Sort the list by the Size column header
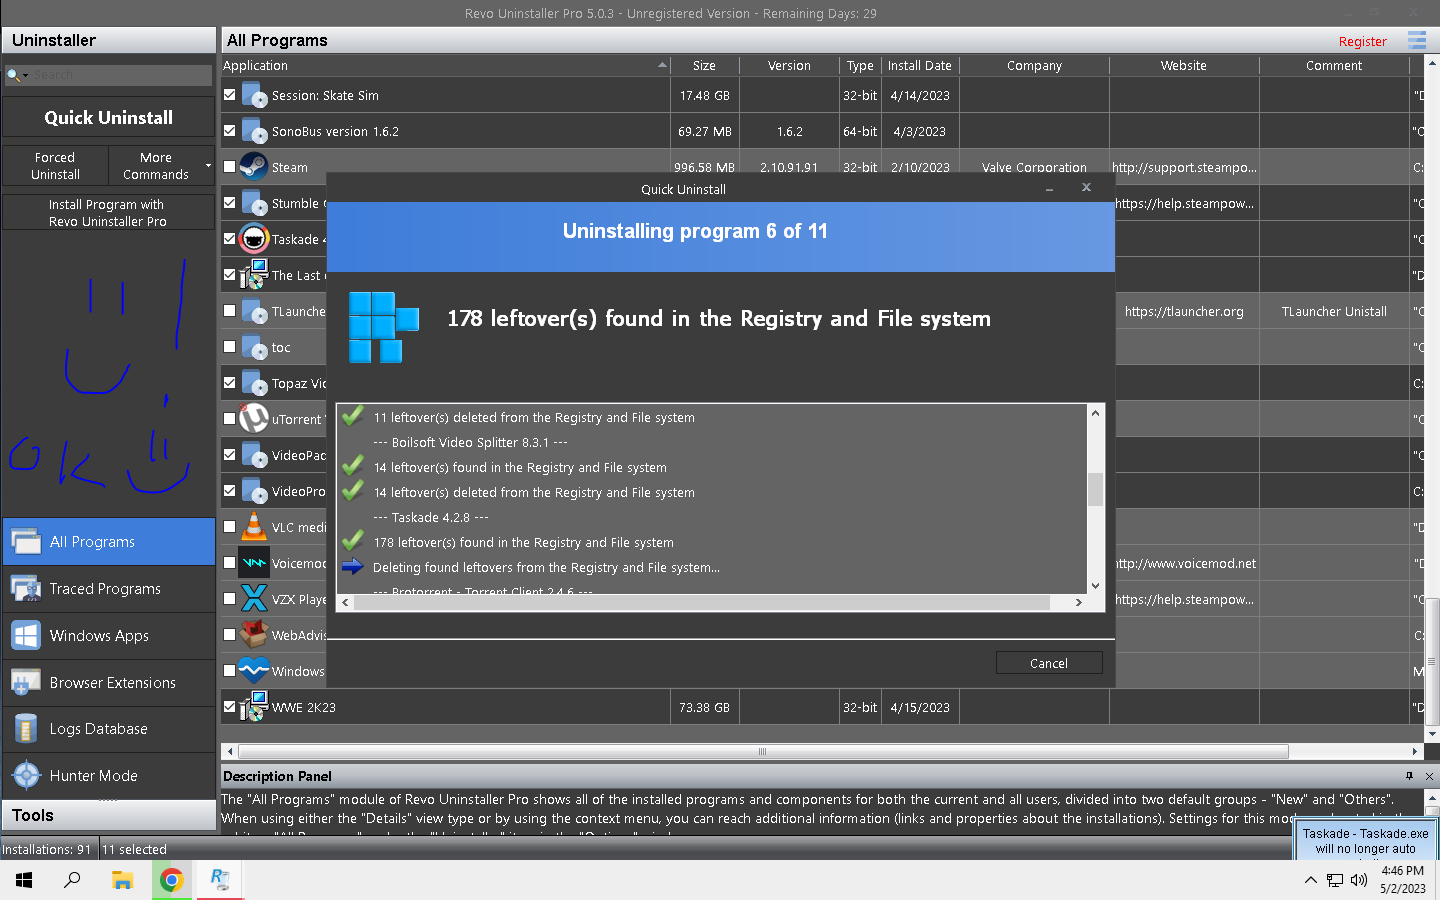This screenshot has height=900, width=1440. tap(704, 65)
